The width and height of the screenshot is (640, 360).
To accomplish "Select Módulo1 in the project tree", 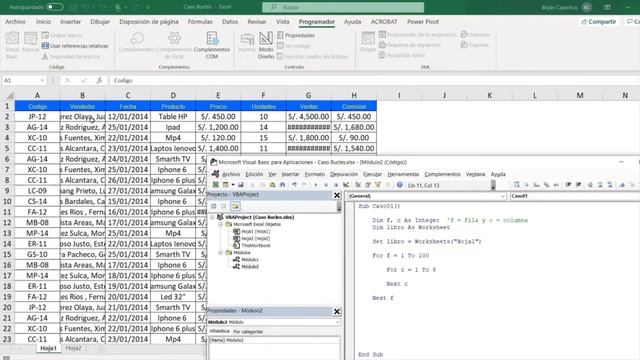I will pos(246,260).
